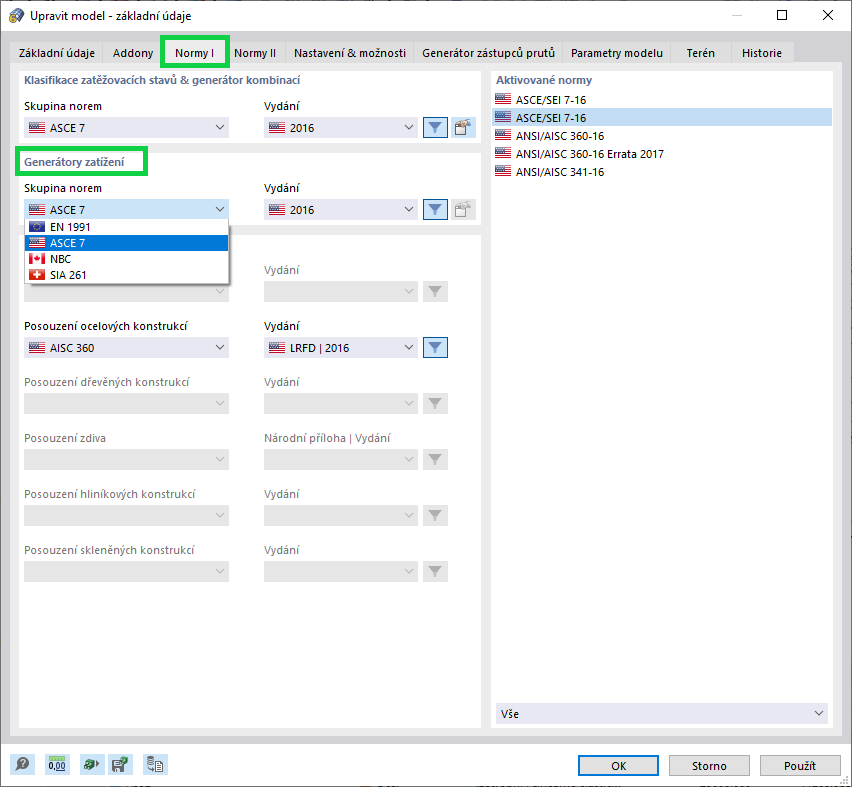Click the save-as-default icon with the green check
Screen dimensions: 852x787
pyautogui.click(x=120, y=765)
